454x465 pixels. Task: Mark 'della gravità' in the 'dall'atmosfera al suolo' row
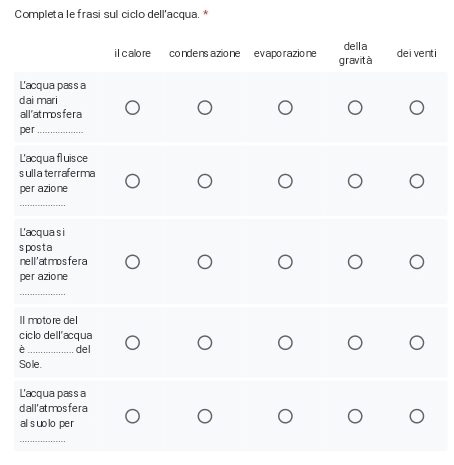(x=355, y=416)
